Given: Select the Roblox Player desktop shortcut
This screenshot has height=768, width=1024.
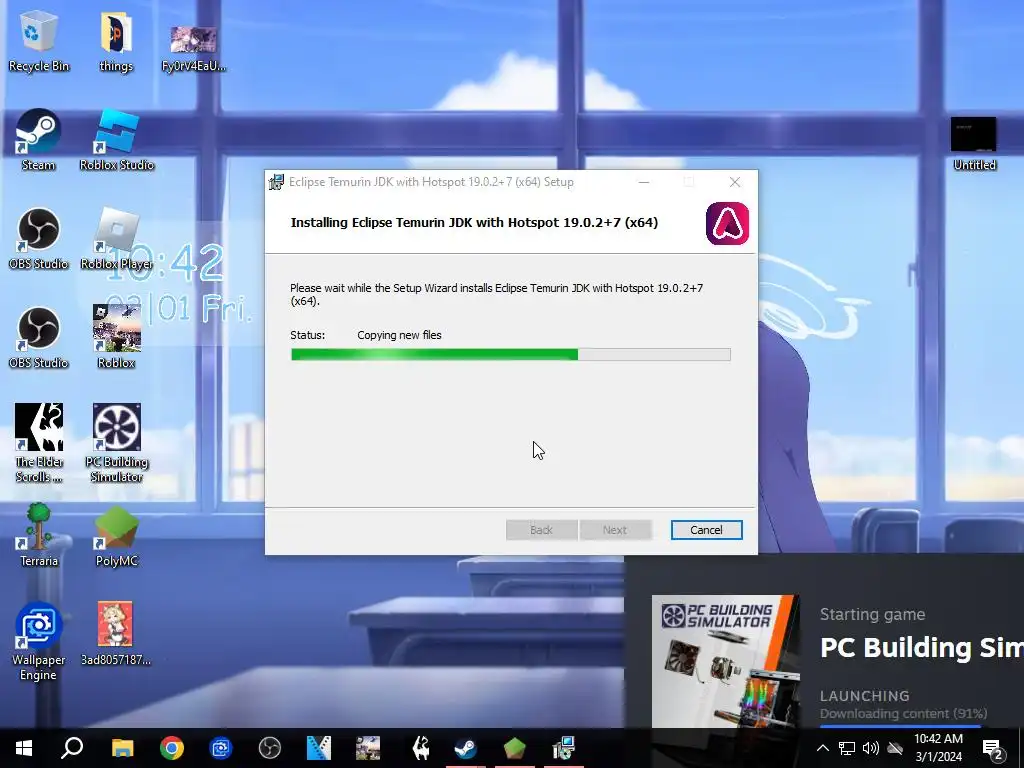Looking at the screenshot, I should coord(117,238).
